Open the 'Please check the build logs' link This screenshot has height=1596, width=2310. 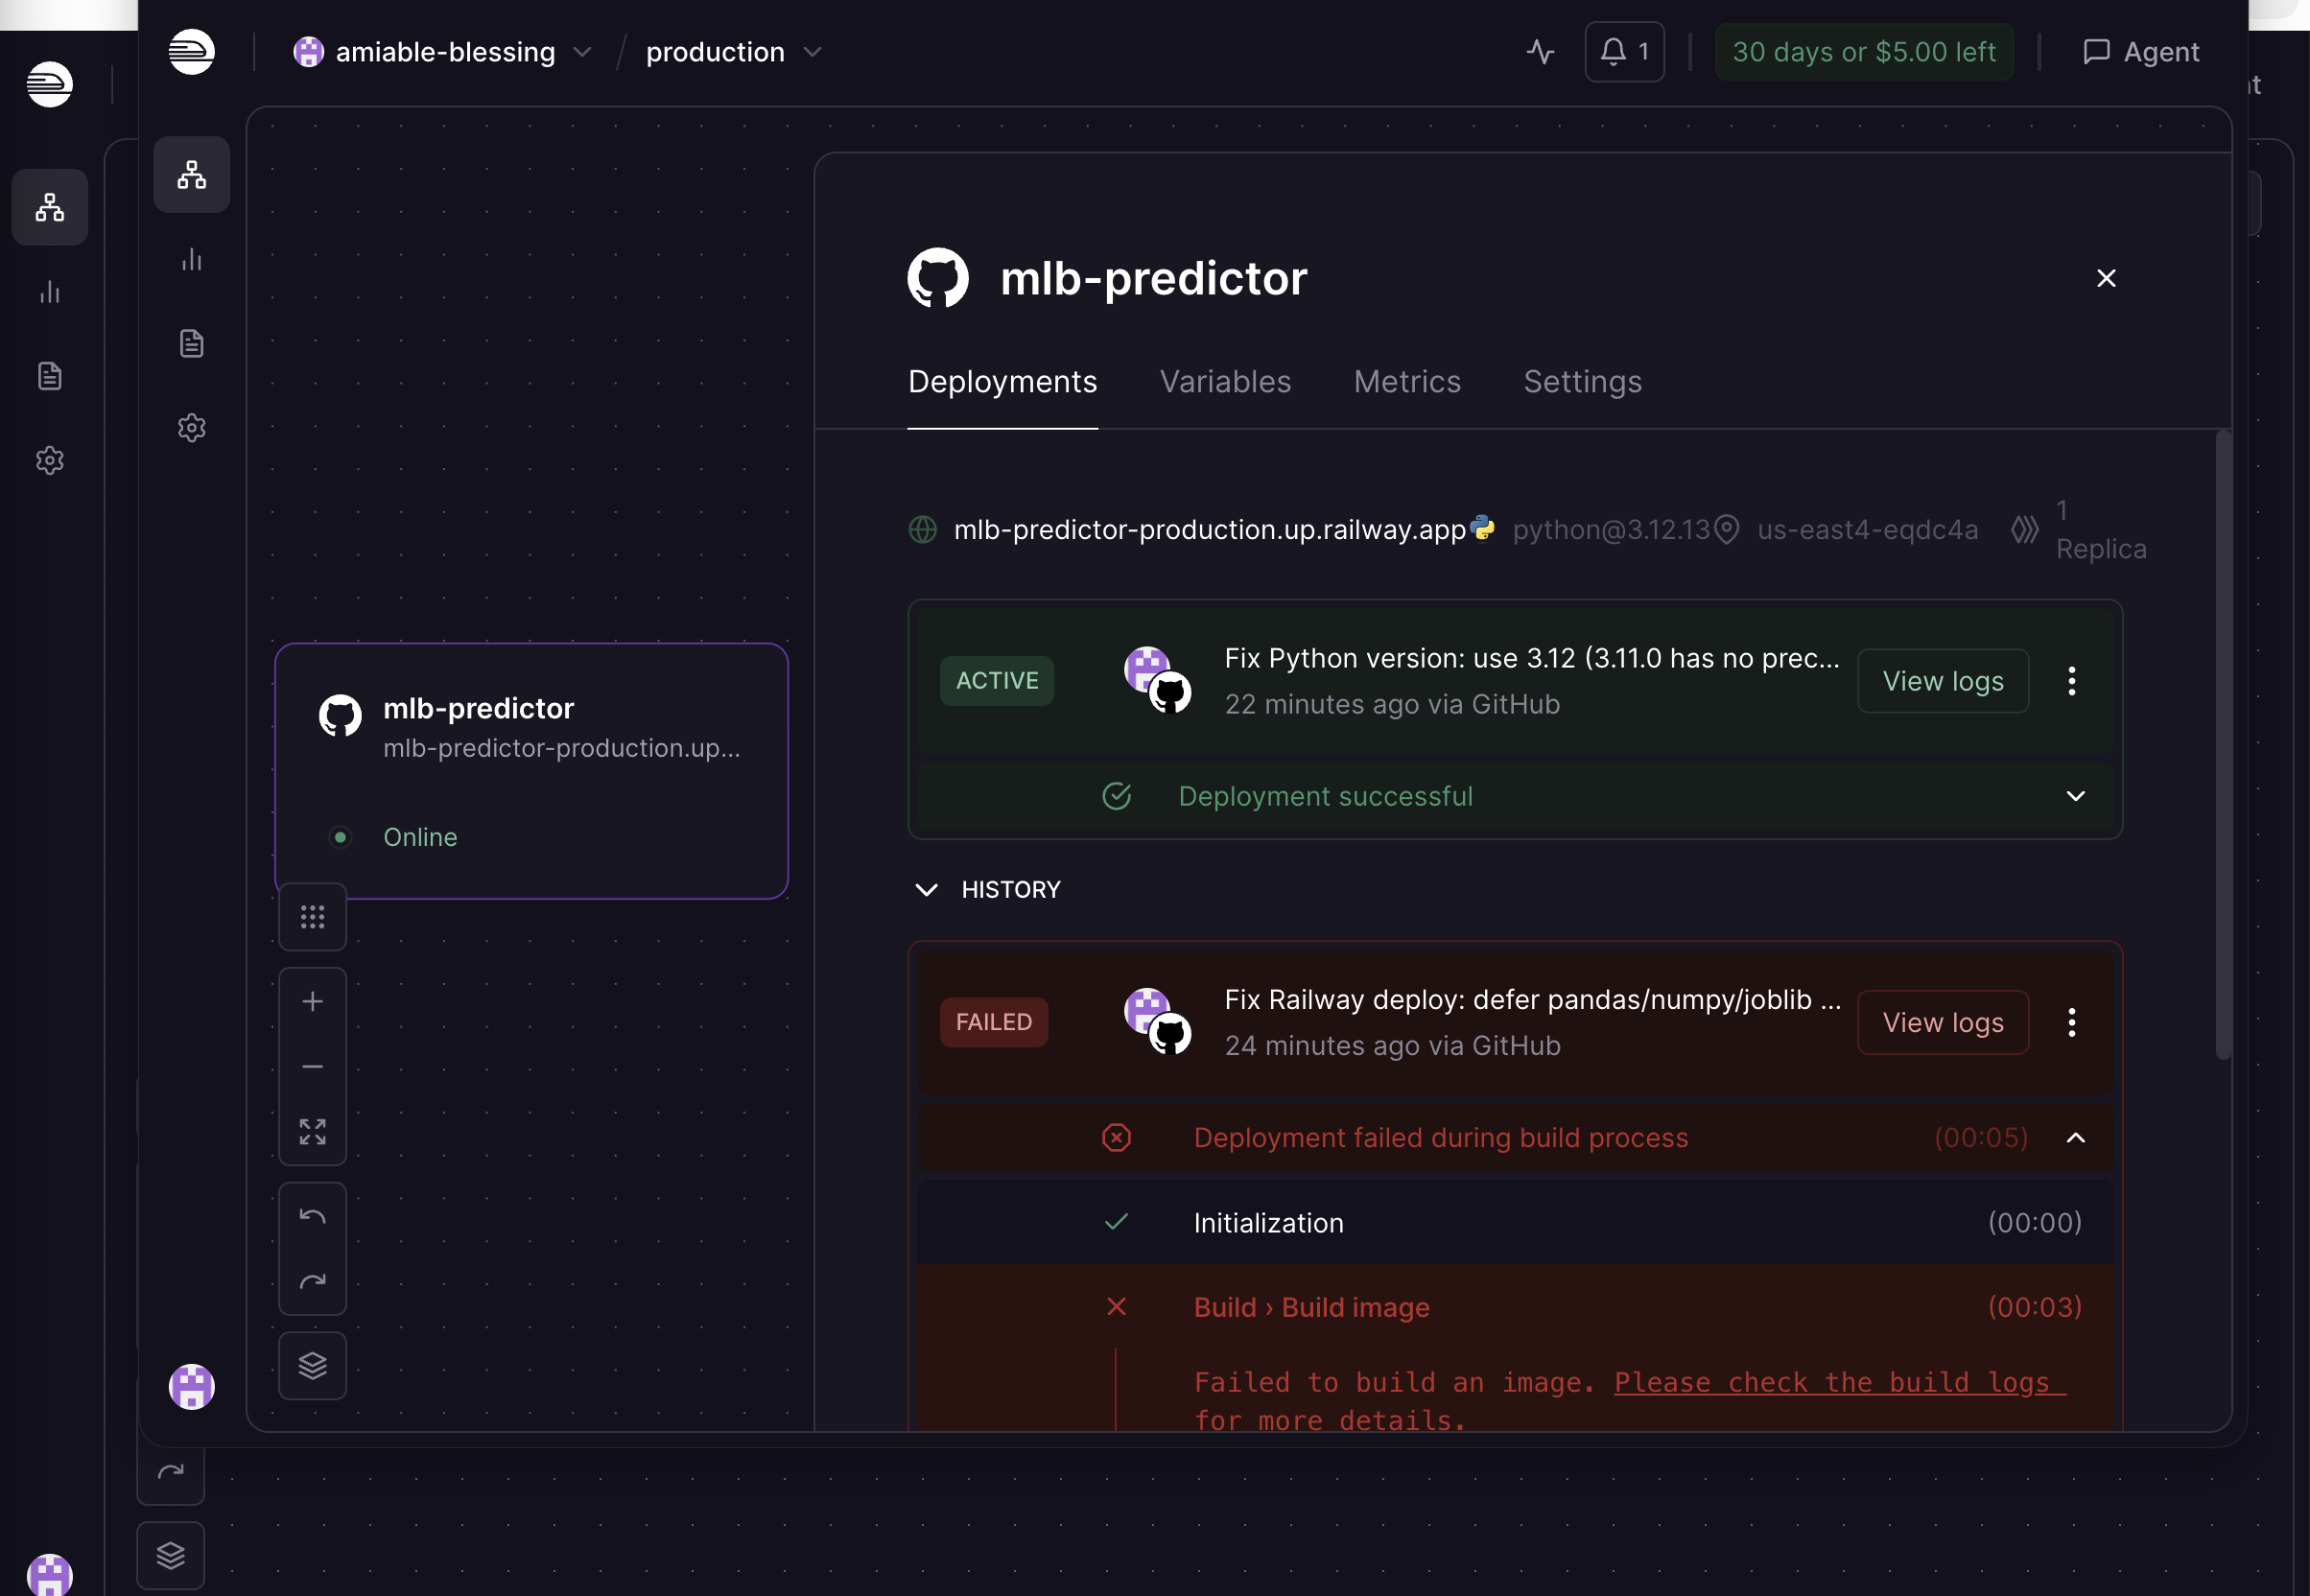click(x=1838, y=1382)
